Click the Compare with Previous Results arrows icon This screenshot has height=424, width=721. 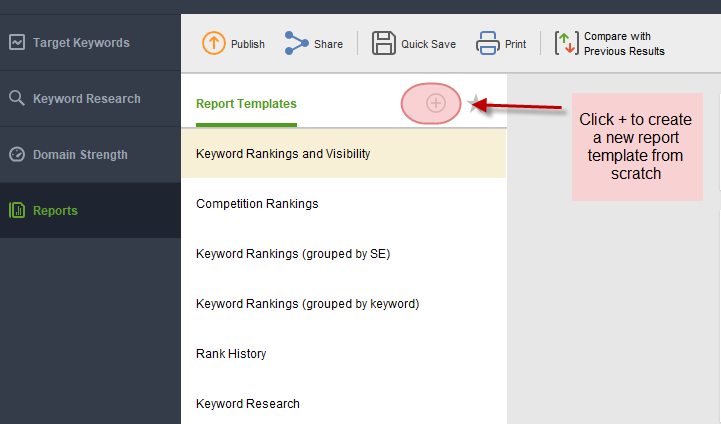[x=566, y=43]
